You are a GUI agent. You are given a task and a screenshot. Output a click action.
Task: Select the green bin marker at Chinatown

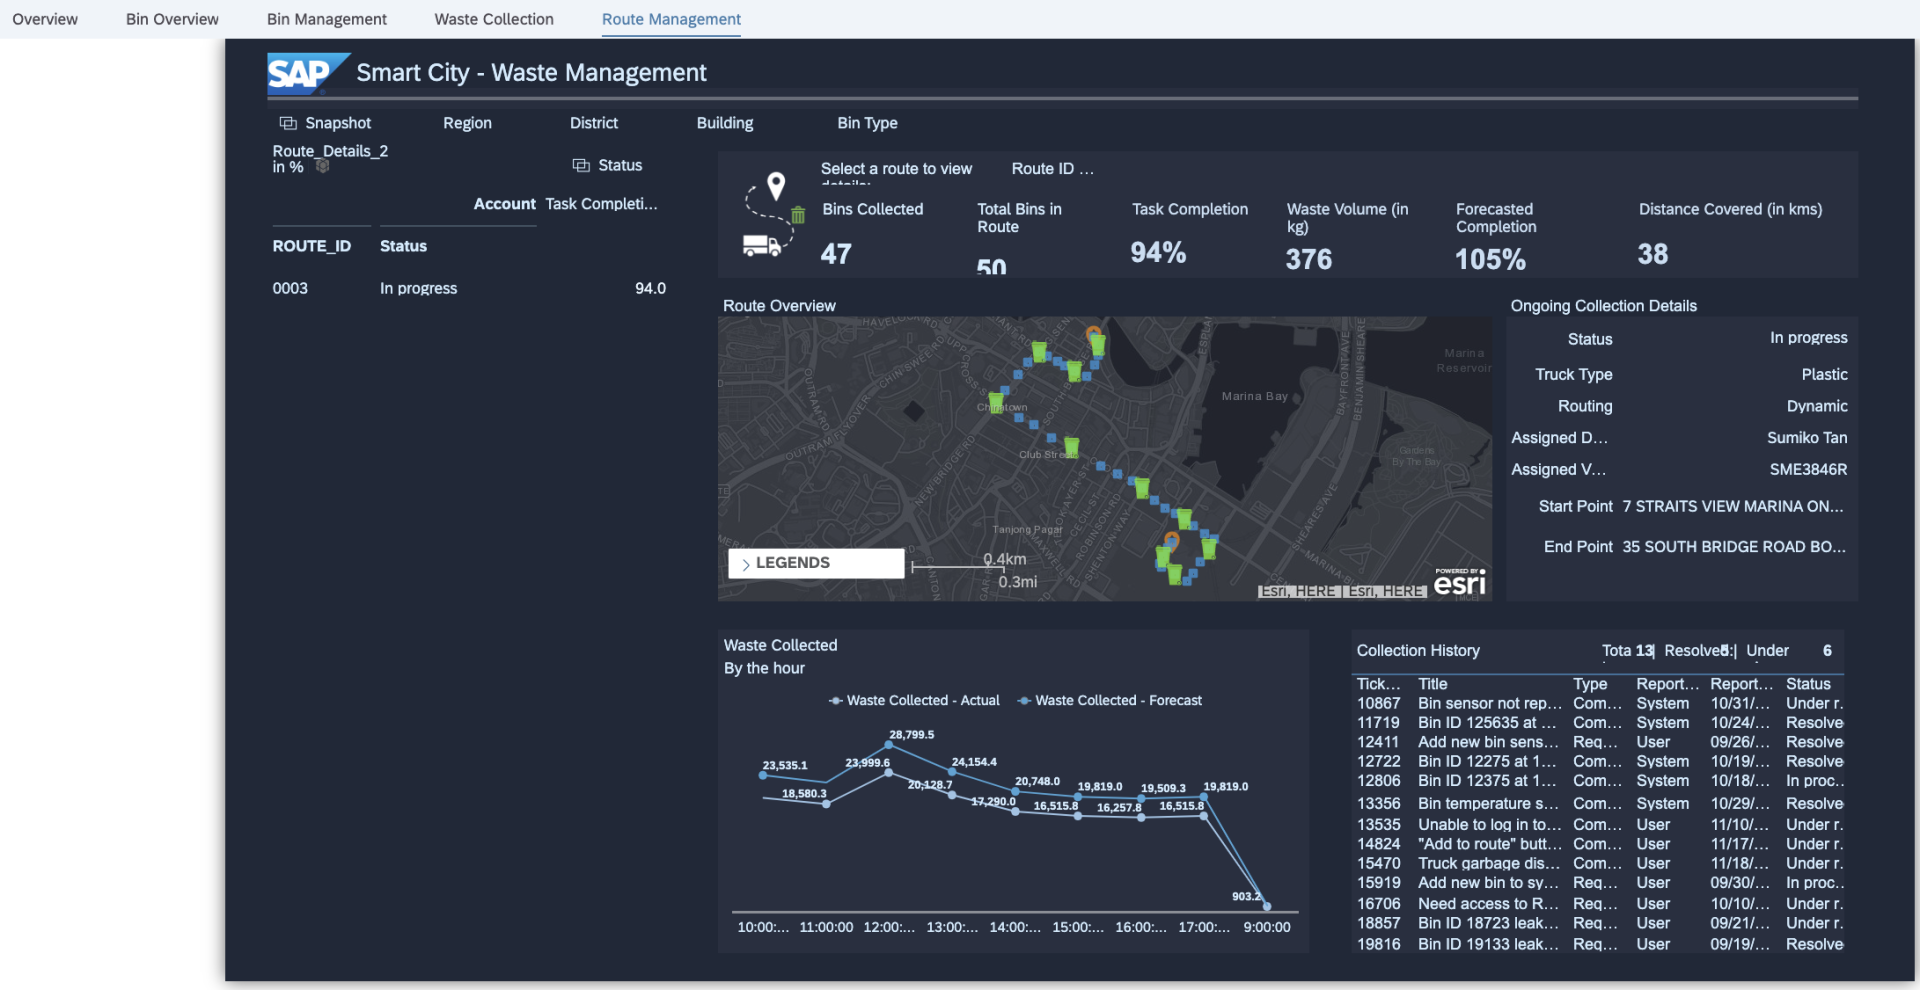[x=996, y=401]
